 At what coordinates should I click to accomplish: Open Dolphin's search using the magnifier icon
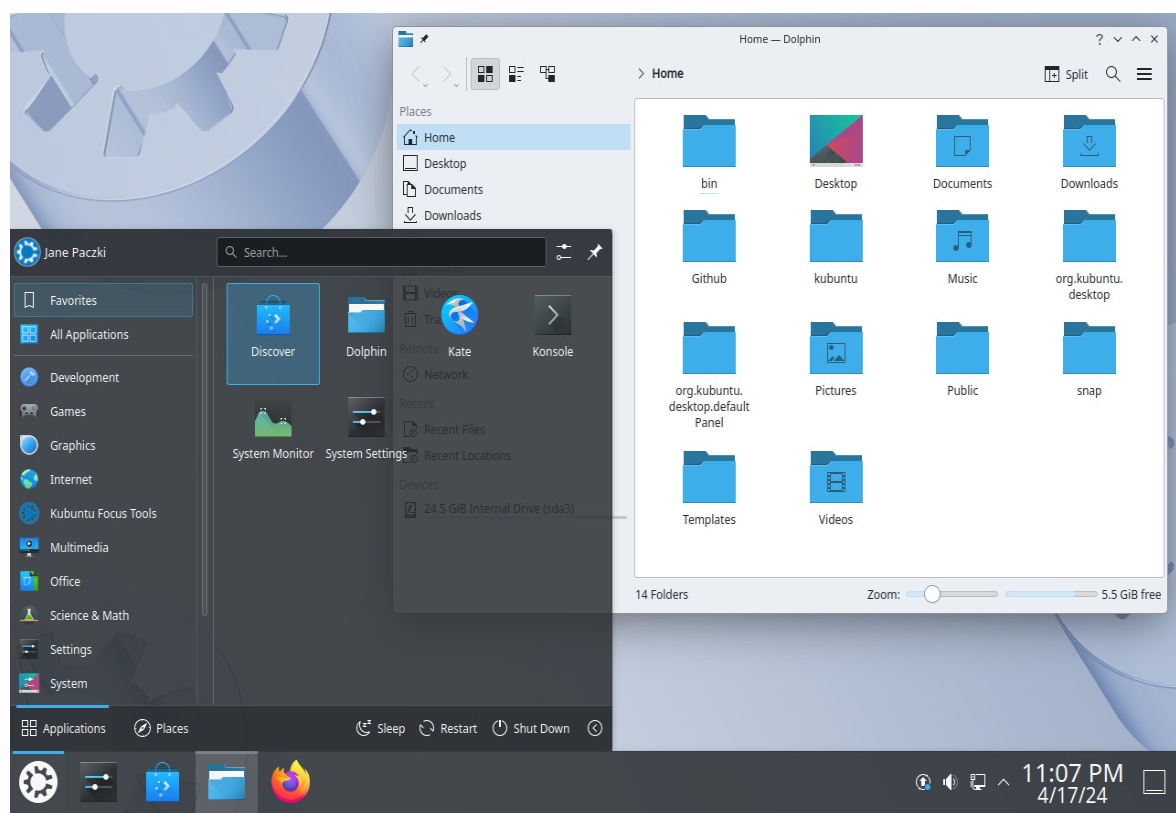pos(1113,73)
